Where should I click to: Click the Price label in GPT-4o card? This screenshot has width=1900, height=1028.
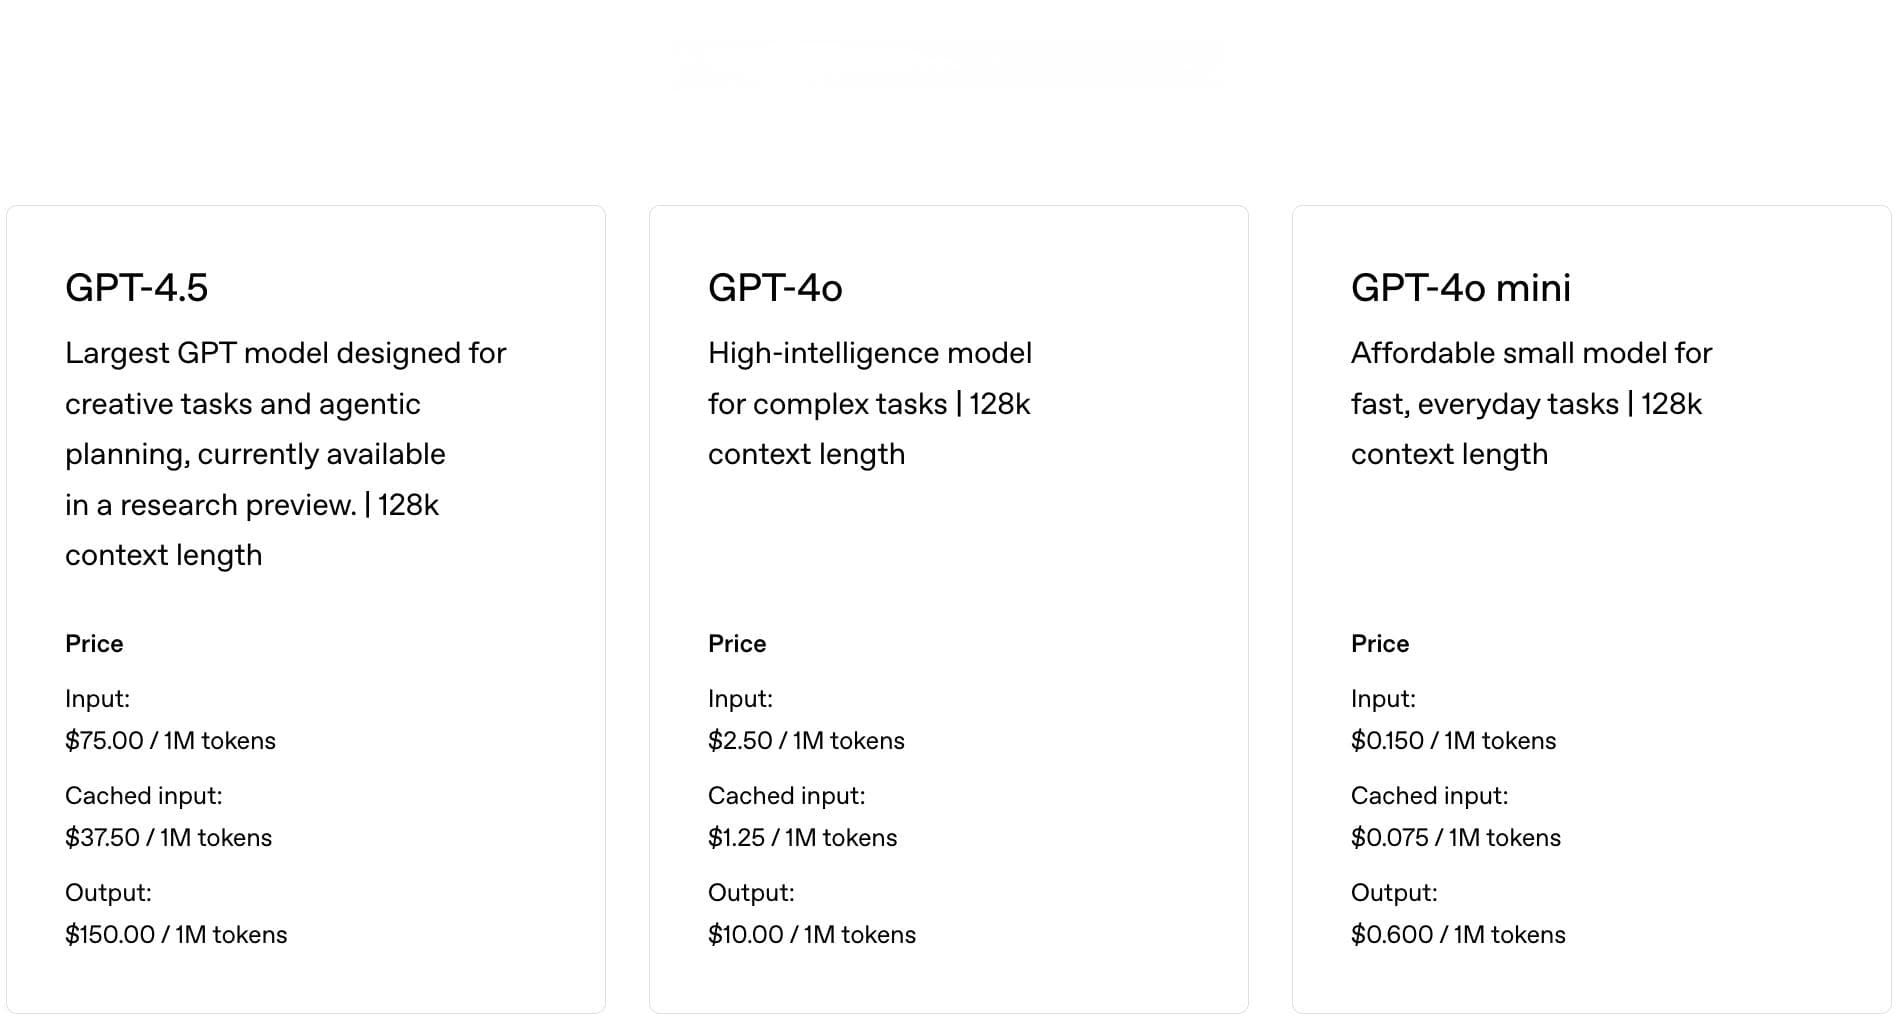(x=737, y=643)
